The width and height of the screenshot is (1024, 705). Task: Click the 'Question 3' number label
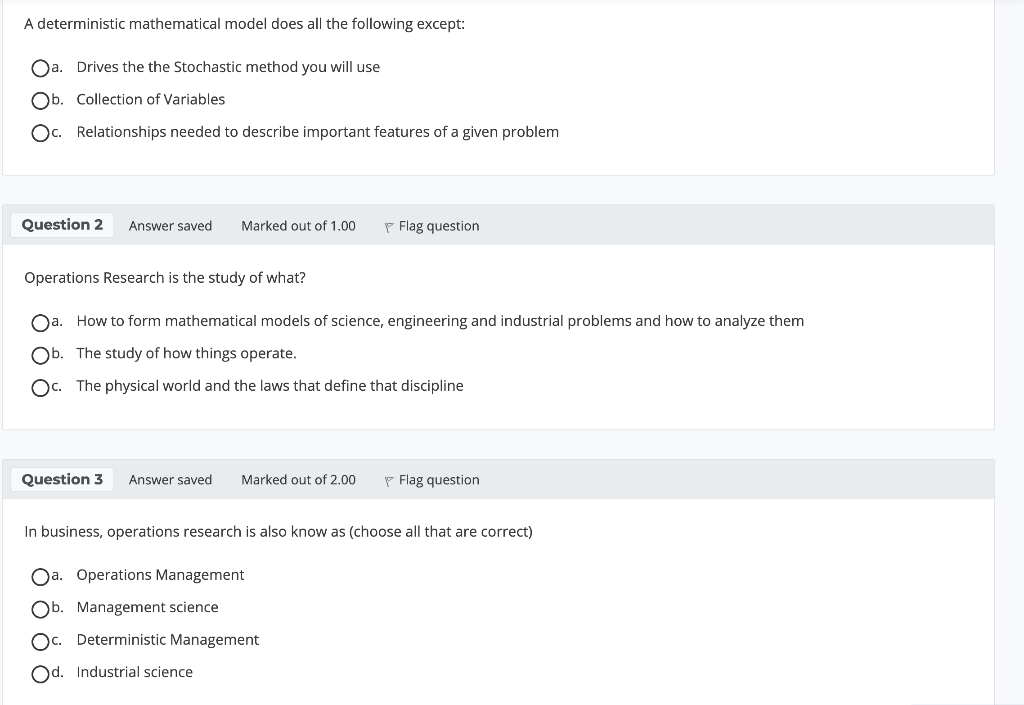[x=62, y=479]
